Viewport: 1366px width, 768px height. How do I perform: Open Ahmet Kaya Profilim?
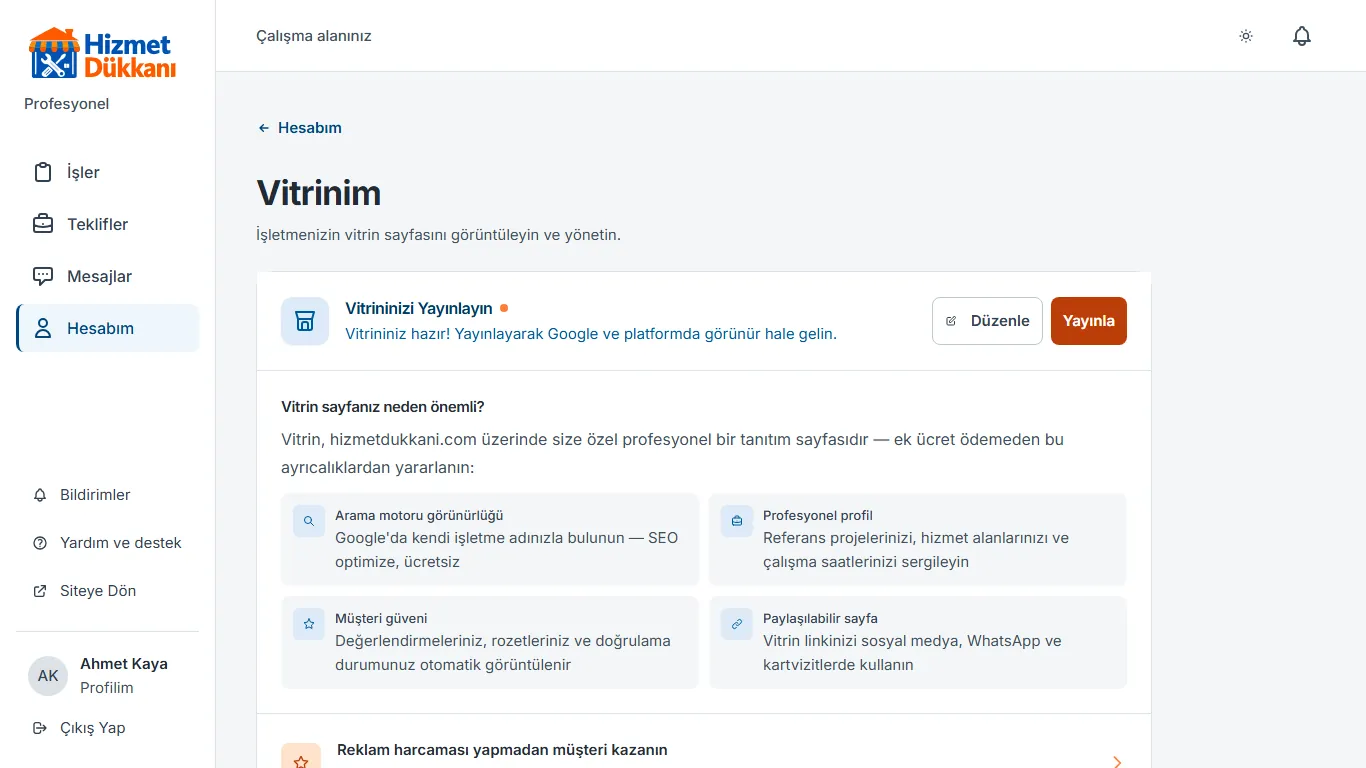108,676
